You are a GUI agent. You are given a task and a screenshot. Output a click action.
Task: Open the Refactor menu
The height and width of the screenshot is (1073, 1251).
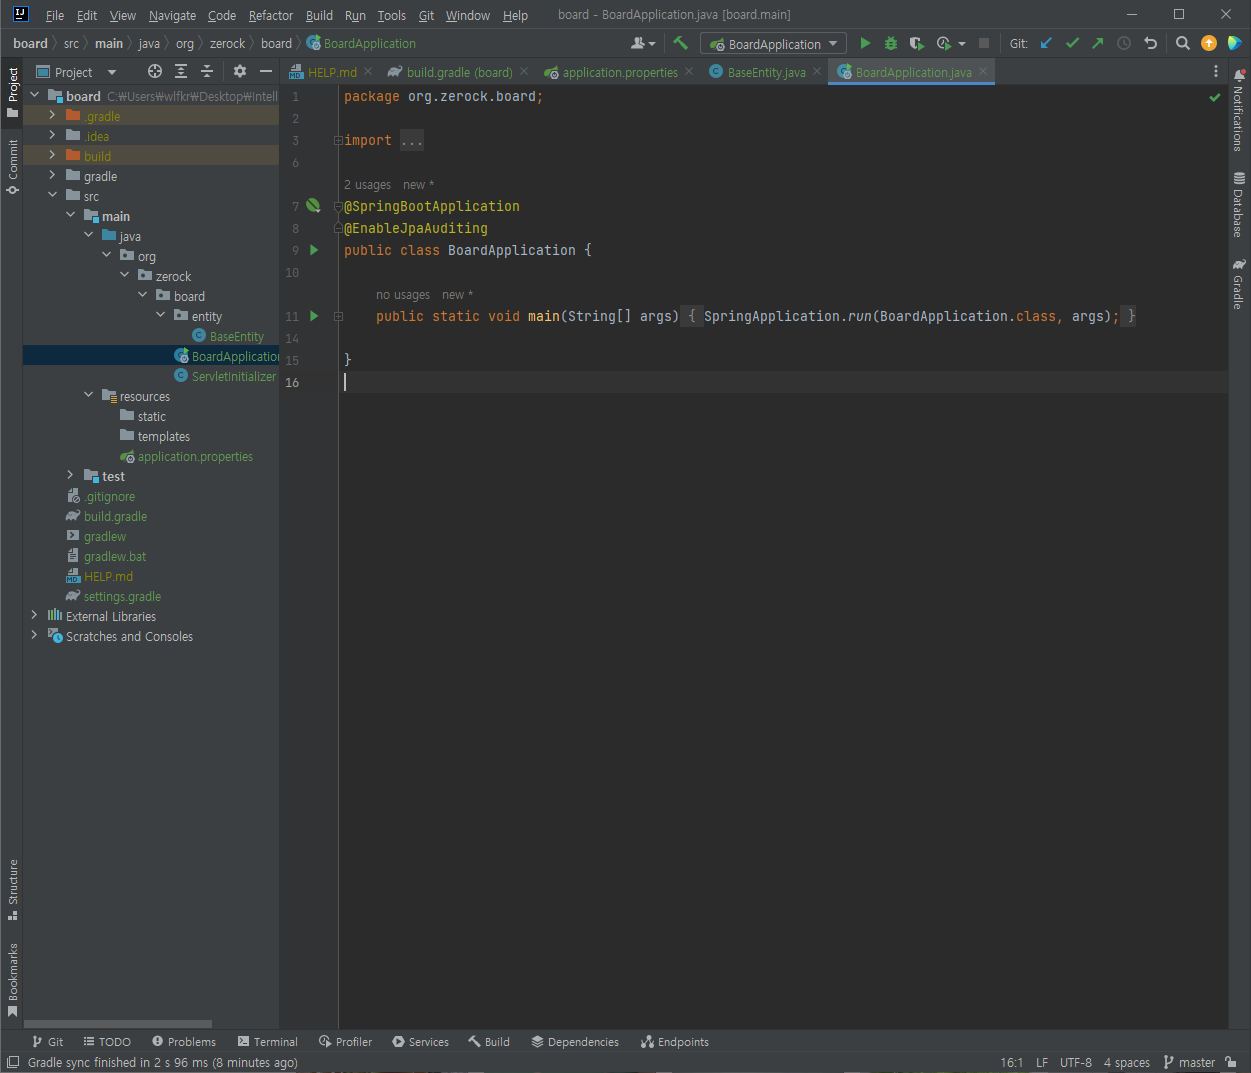coord(271,15)
